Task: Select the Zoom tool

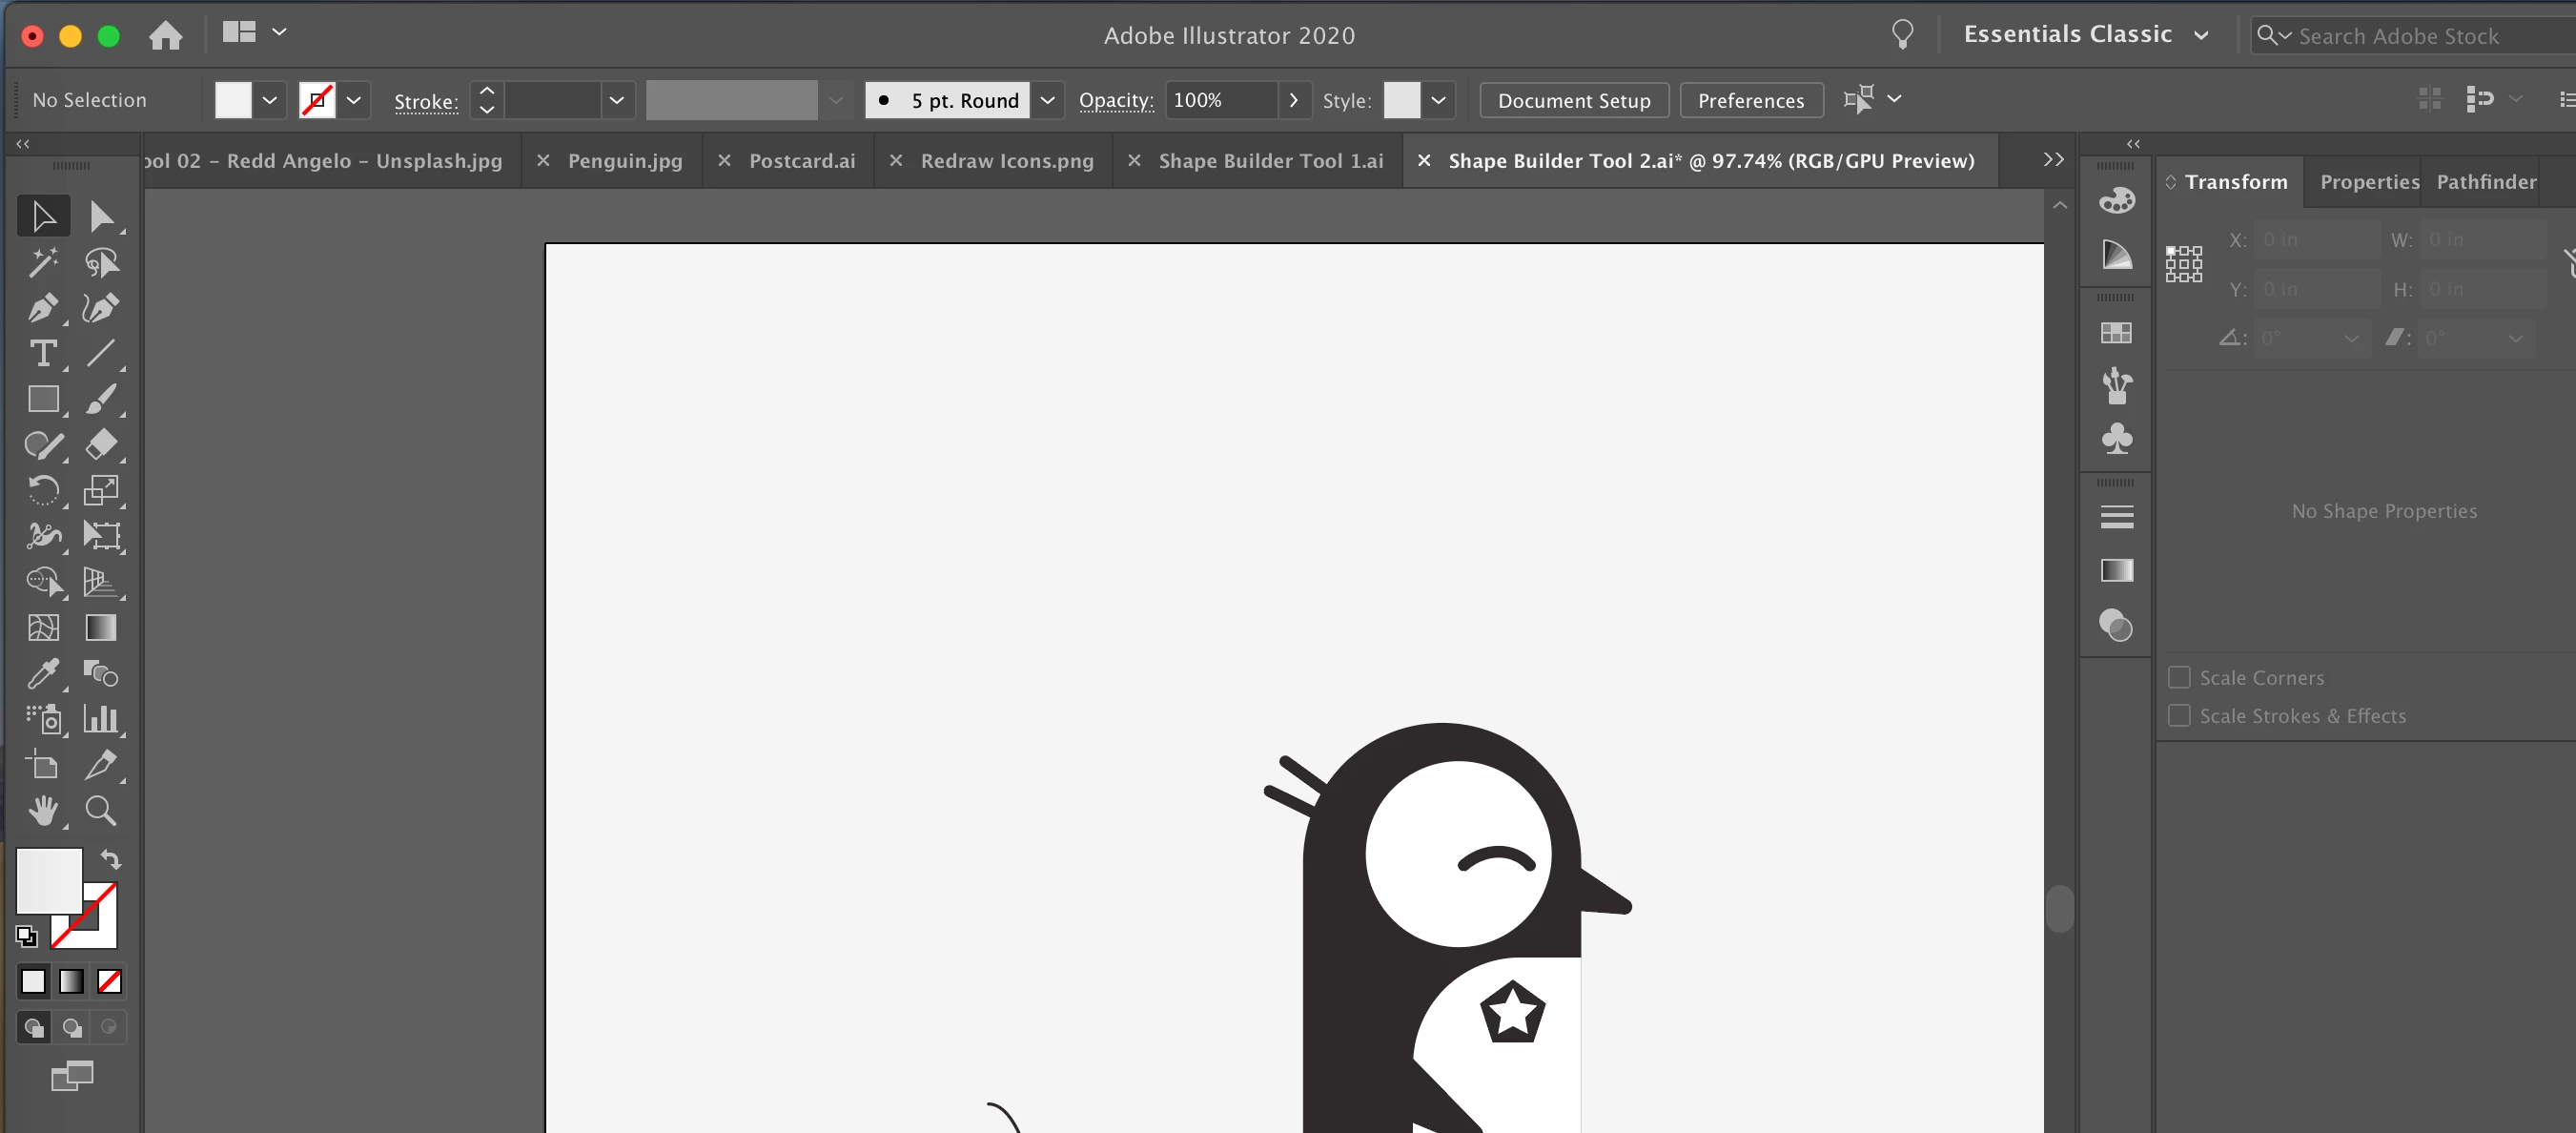Action: click(100, 810)
